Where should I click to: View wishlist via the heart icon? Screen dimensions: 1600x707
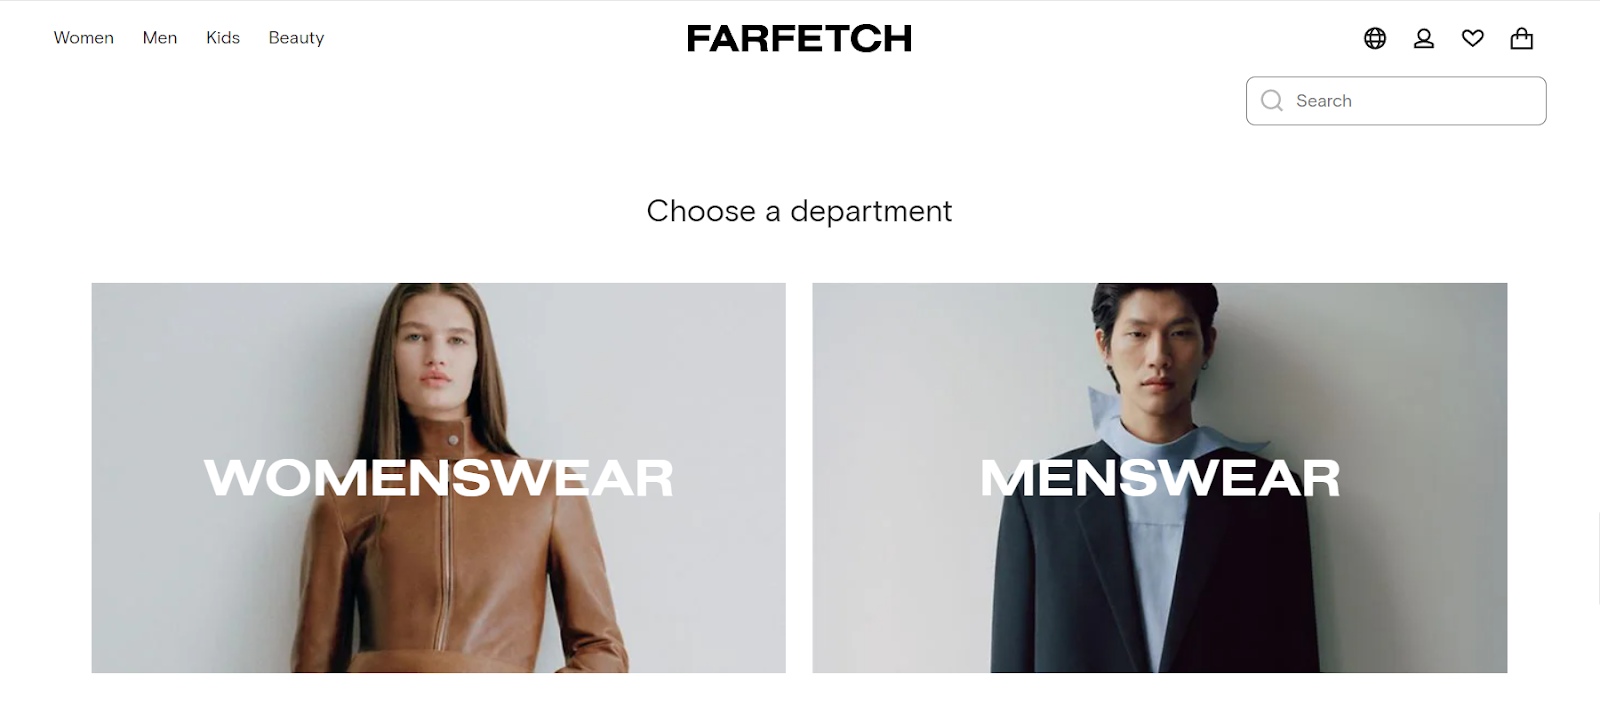click(x=1473, y=38)
